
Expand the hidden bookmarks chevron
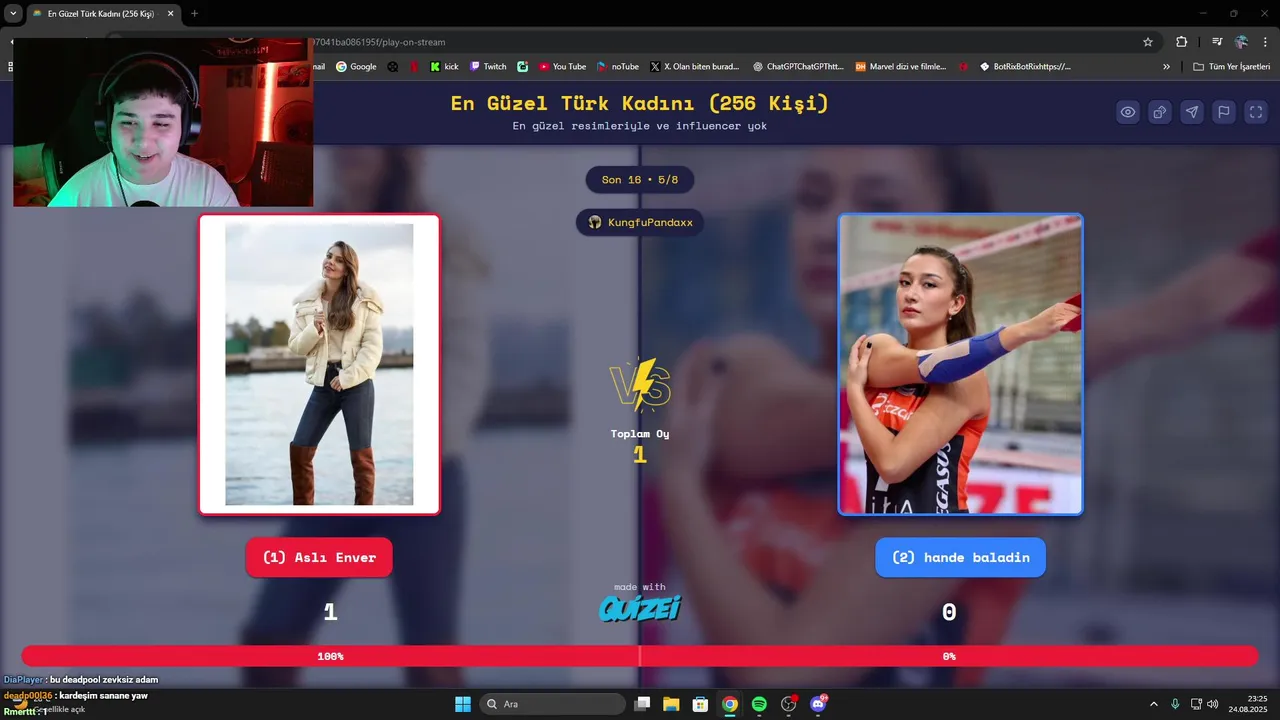1166,67
